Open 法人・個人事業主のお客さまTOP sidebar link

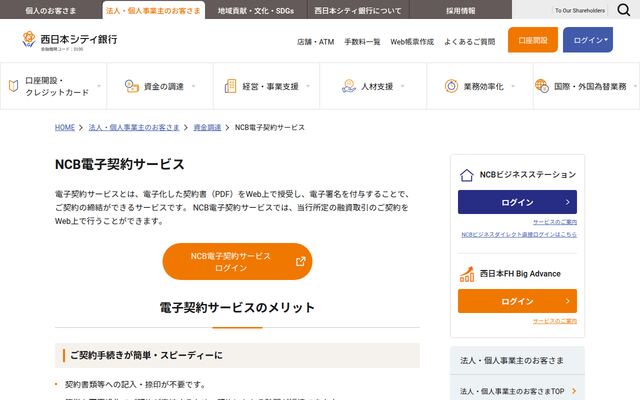517,391
